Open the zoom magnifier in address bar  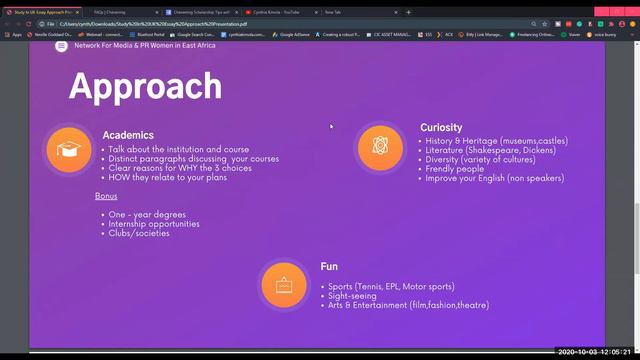533,24
